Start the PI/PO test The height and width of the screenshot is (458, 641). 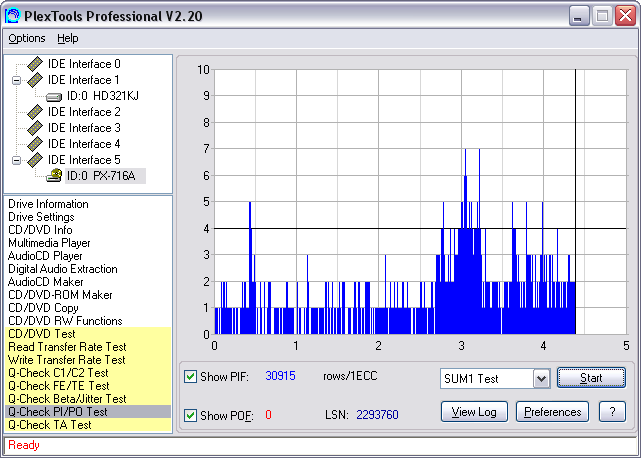click(591, 378)
